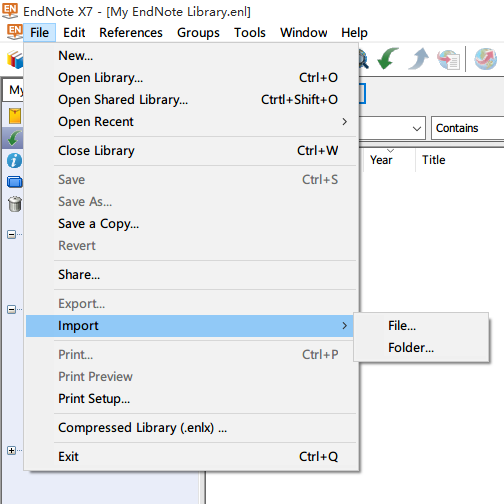Click the blue folder icon in sidebar
The image size is (504, 504).
(15, 182)
